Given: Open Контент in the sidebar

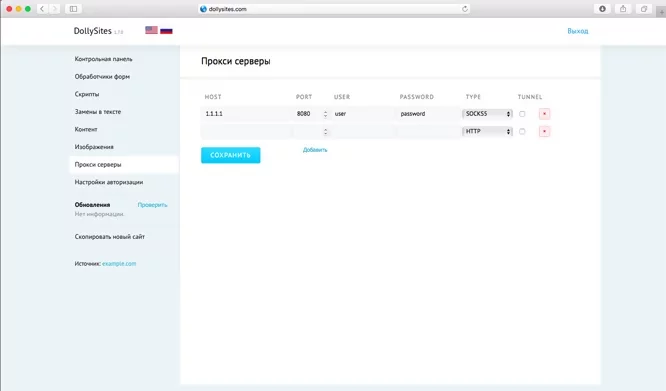Looking at the screenshot, I should click(86, 129).
